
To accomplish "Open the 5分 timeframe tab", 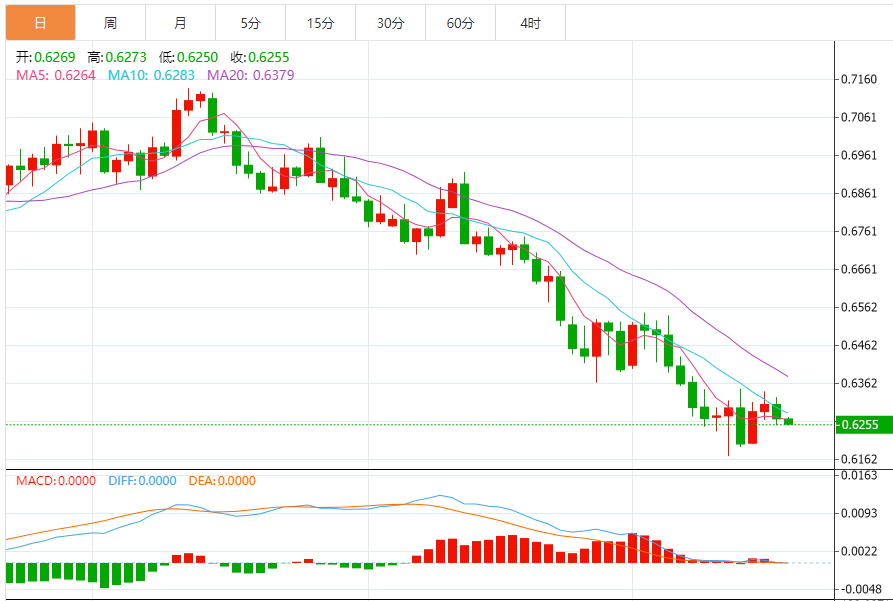I will (x=251, y=23).
